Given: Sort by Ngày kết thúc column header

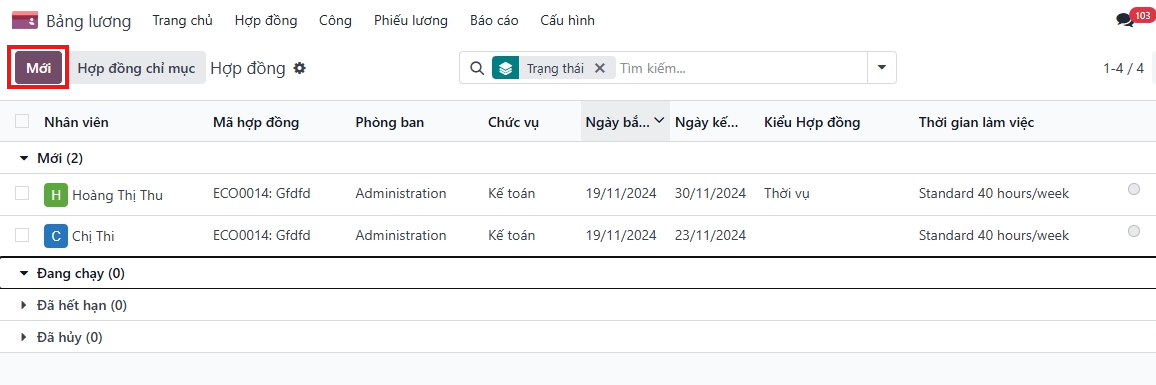Looking at the screenshot, I should click(706, 122).
